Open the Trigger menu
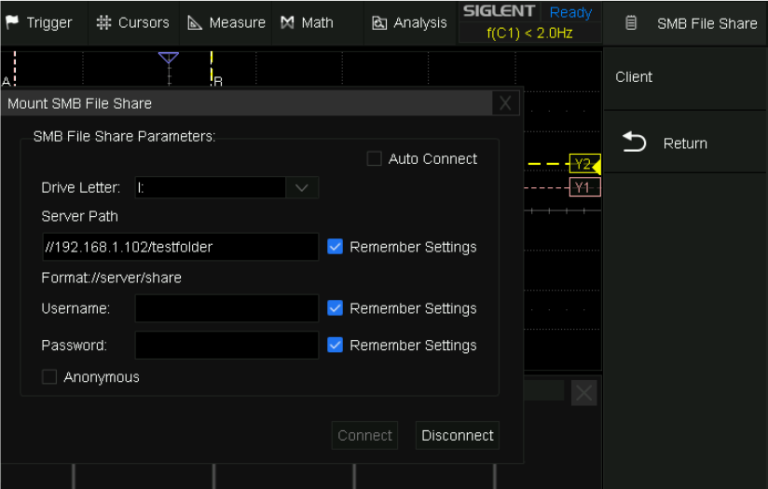This screenshot has width=768, height=489. pyautogui.click(x=39, y=22)
